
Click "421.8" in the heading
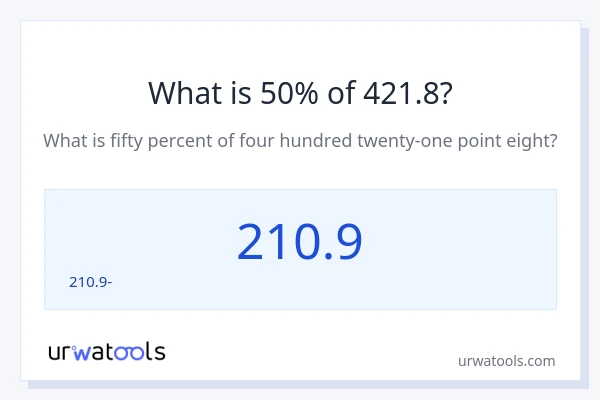(x=389, y=92)
